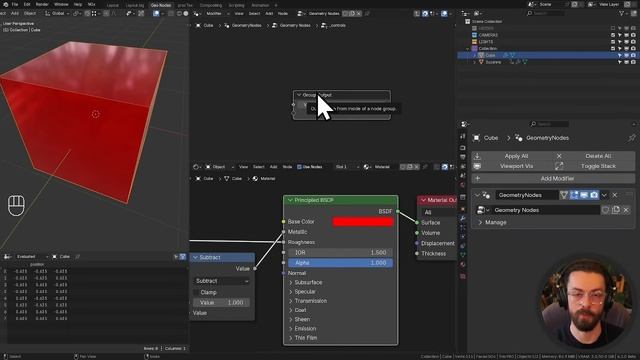640x360 pixels.
Task: Edit the Subtract node Value field
Action: point(222,302)
